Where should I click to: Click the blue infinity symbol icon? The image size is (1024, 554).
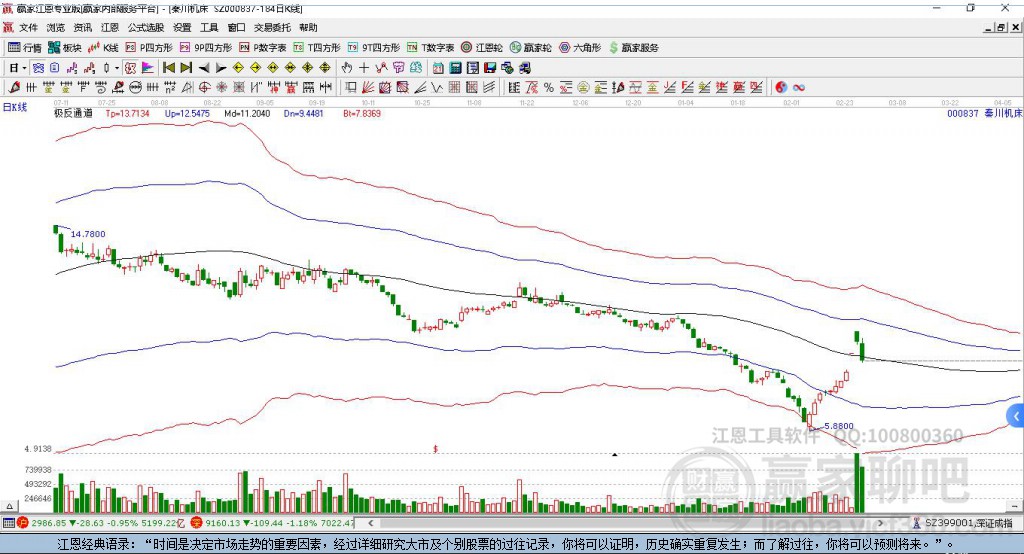[x=799, y=88]
